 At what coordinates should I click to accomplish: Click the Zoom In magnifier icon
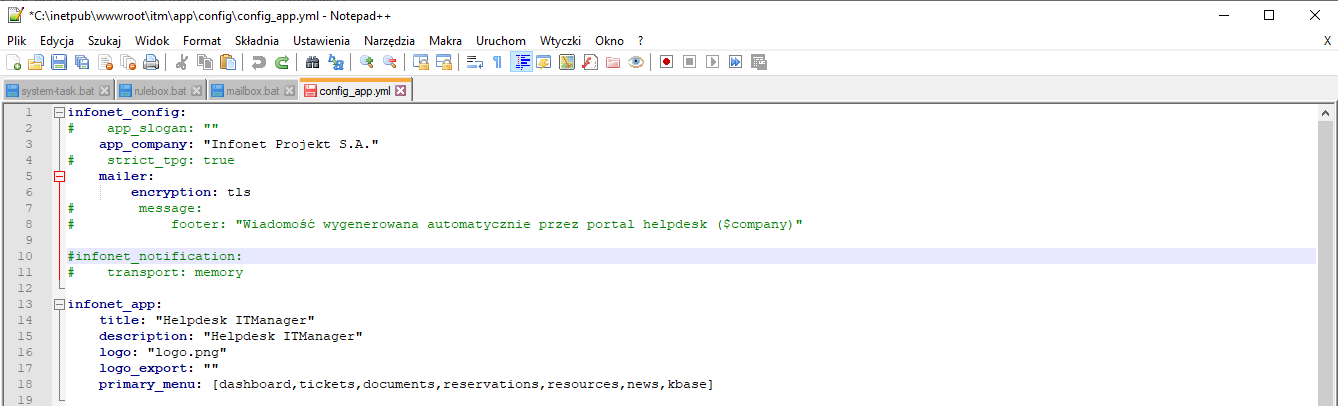[367, 62]
